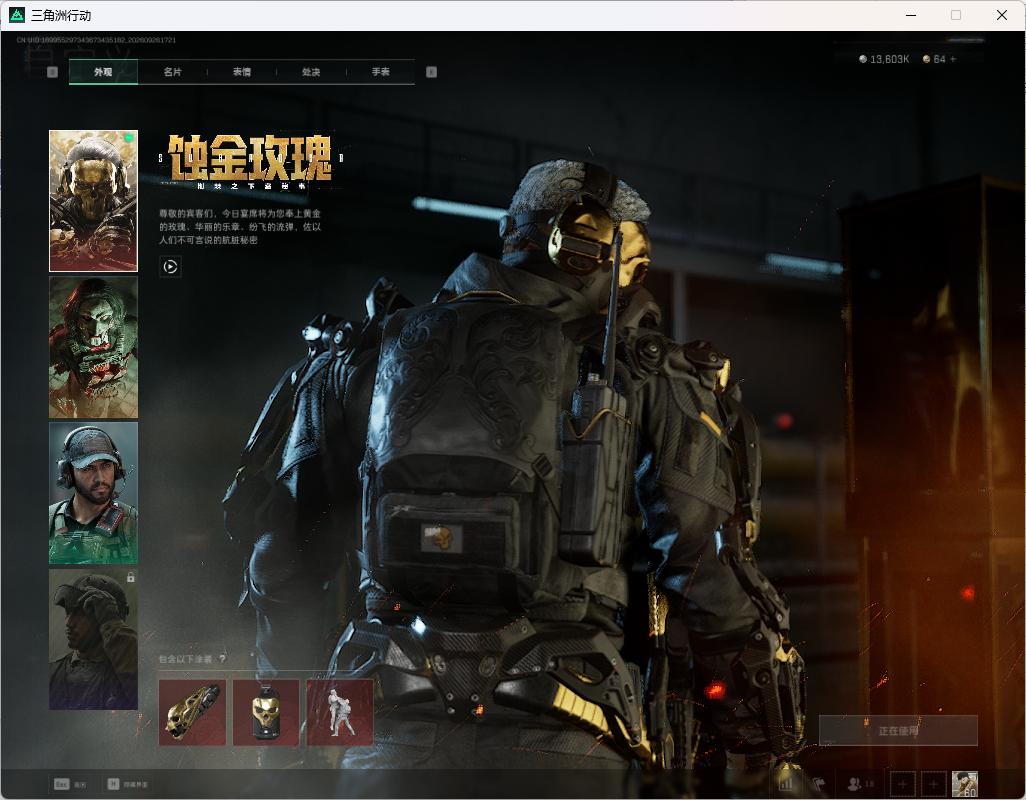Open the 名片 tab
This screenshot has width=1026, height=800.
173,72
